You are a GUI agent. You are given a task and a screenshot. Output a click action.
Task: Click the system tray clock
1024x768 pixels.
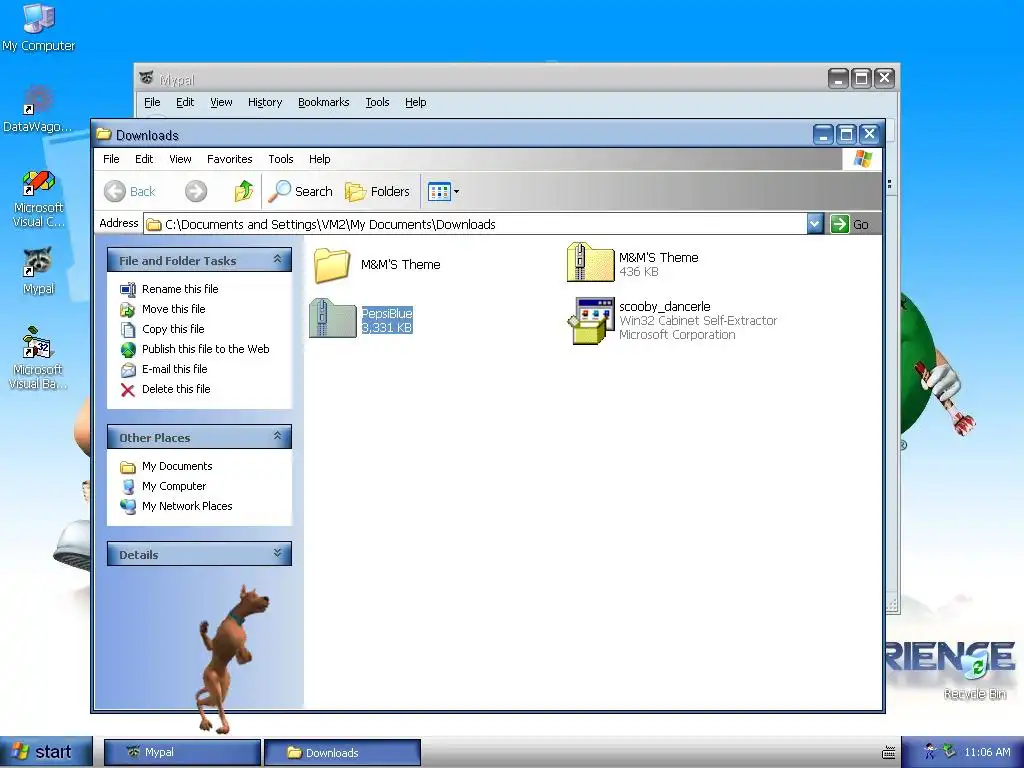(987, 752)
